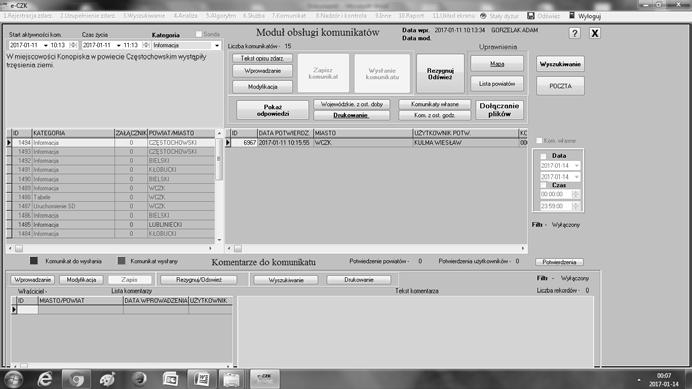Open the 4.Analiza menu
Viewport: 692px width, 389px height.
point(185,15)
